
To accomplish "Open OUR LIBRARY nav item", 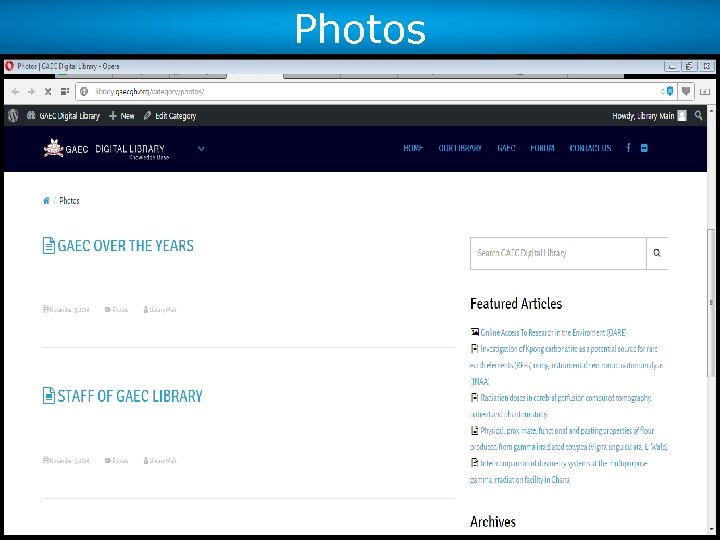I will point(460,148).
